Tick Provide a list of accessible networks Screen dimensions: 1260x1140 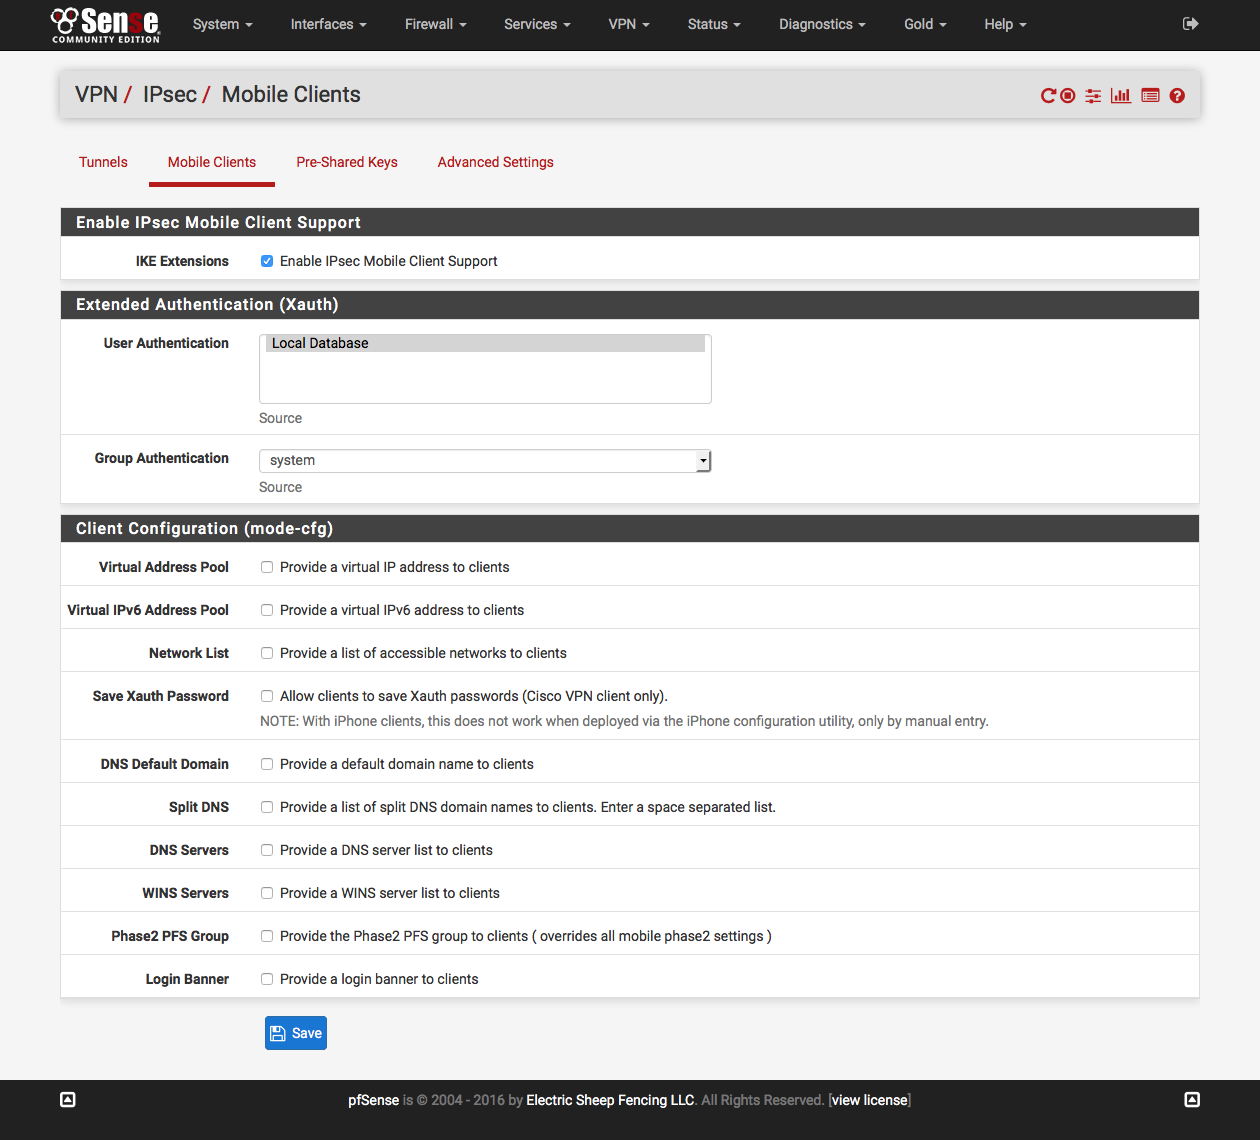(x=267, y=653)
